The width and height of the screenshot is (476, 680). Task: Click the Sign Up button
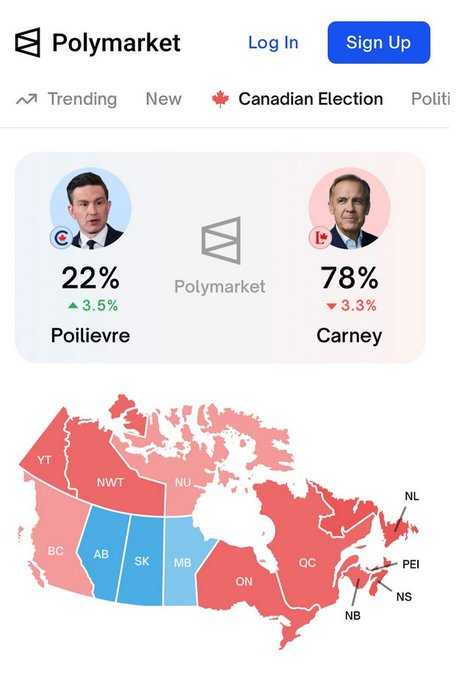point(379,42)
